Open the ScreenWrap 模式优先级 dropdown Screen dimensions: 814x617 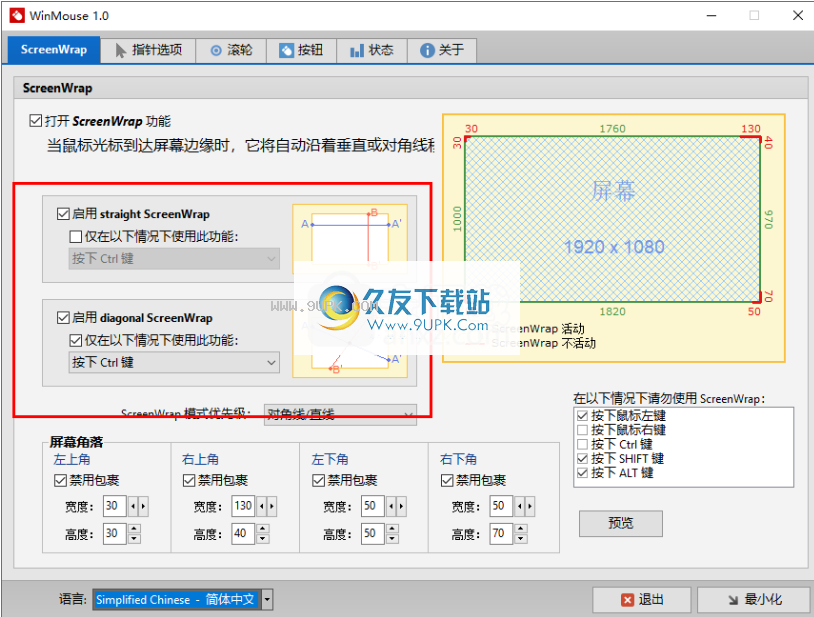[x=340, y=414]
